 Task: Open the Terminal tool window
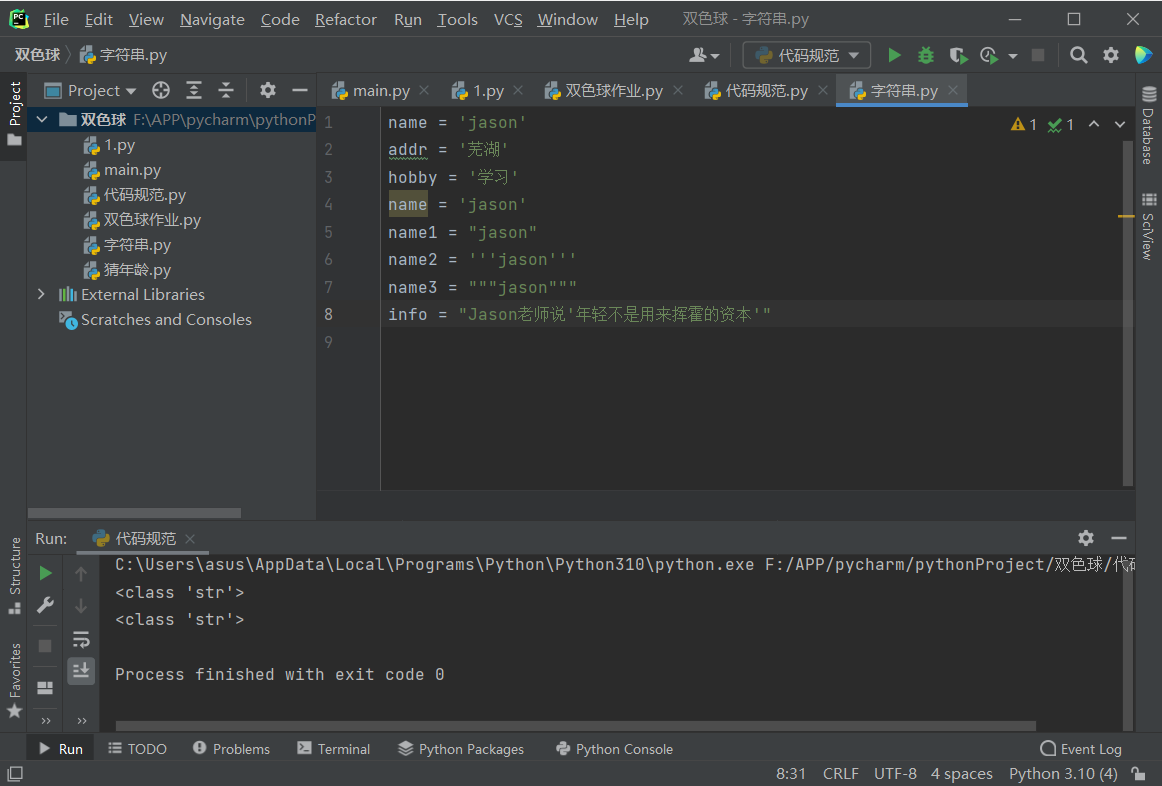pos(334,749)
